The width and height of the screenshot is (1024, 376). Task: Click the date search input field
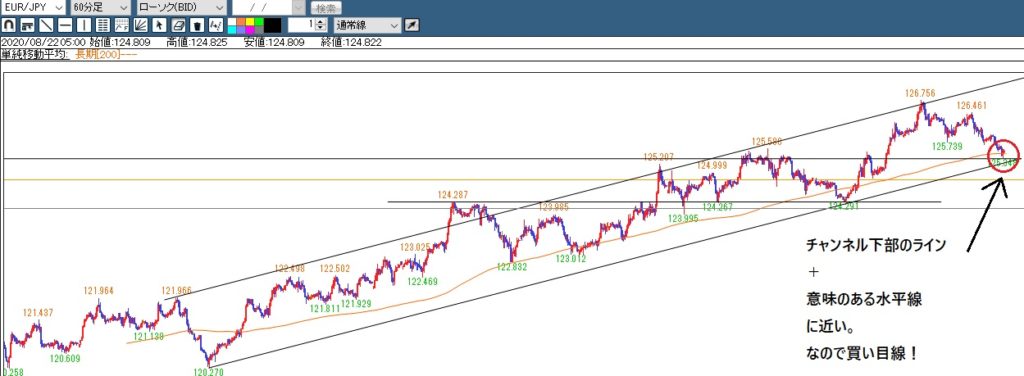(x=263, y=7)
